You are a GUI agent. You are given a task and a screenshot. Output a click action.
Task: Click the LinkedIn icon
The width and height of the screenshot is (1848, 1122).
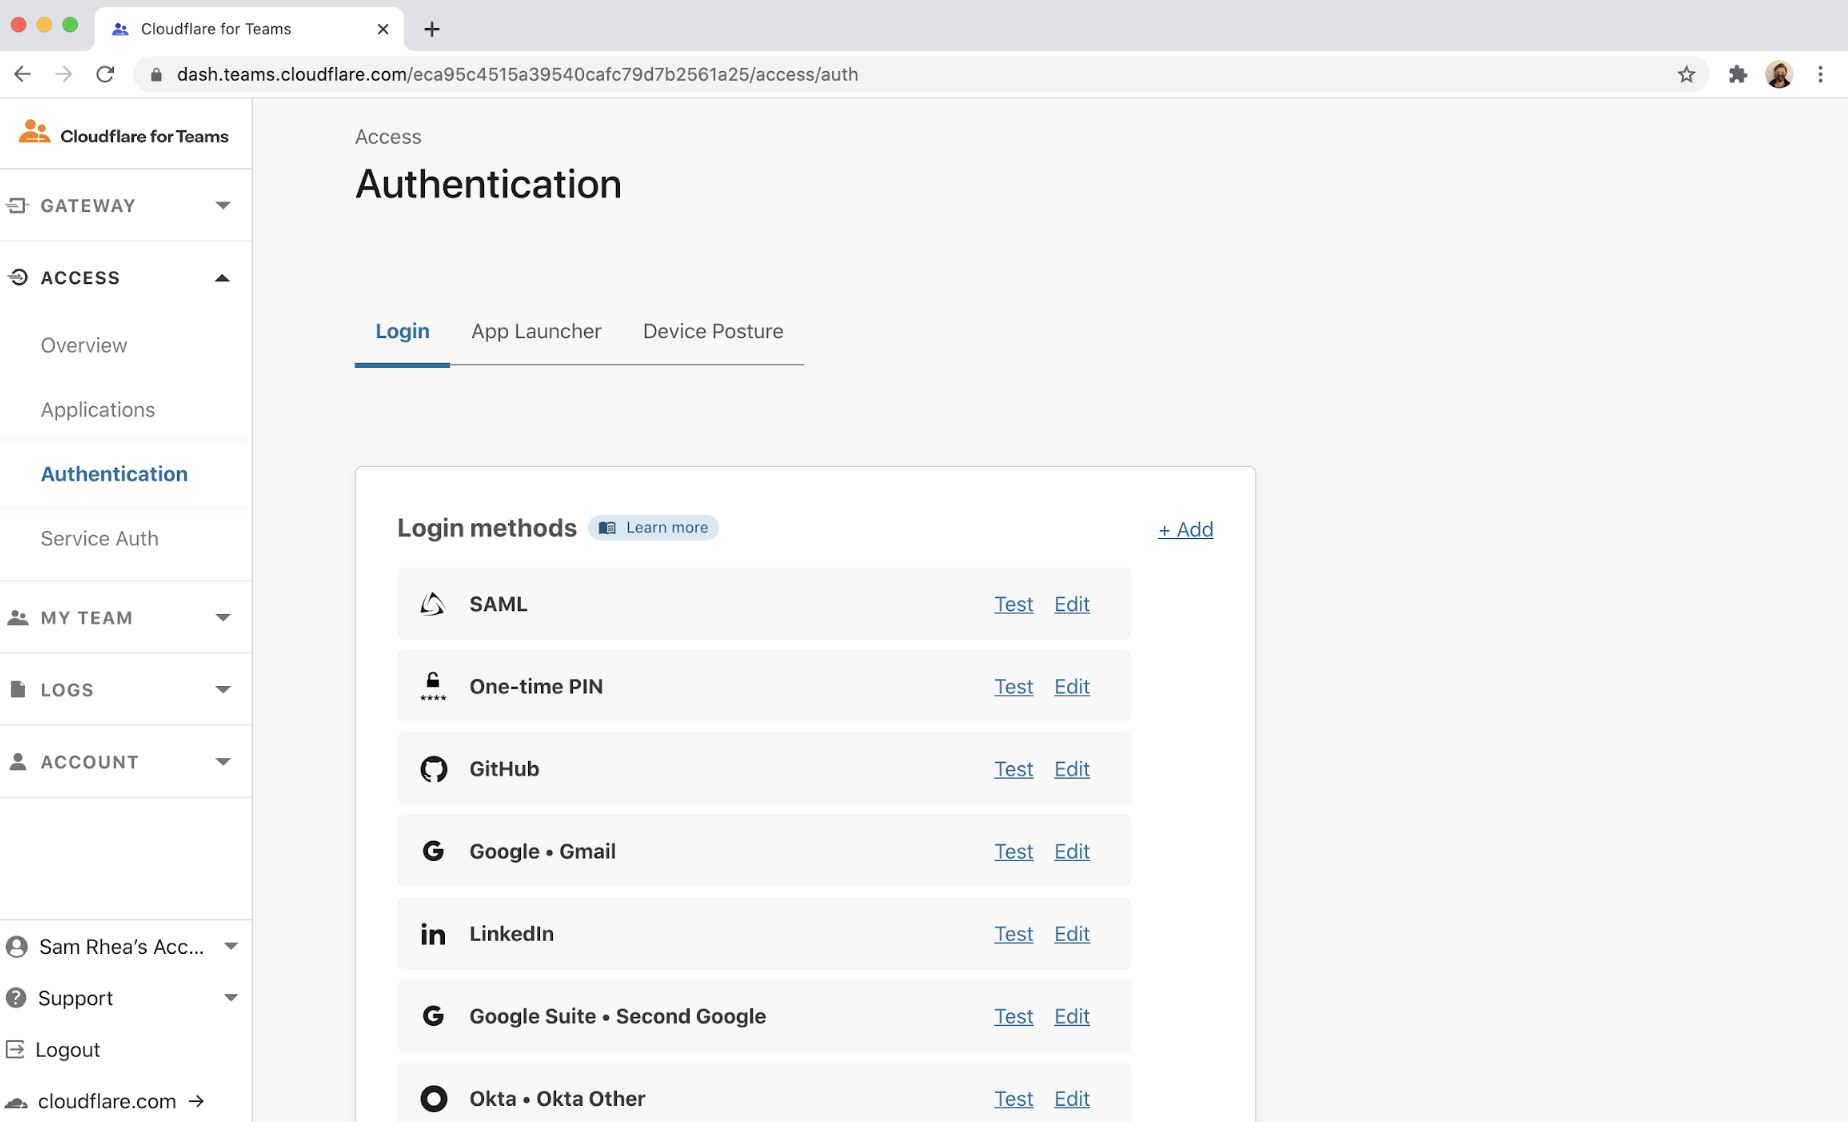pos(433,934)
